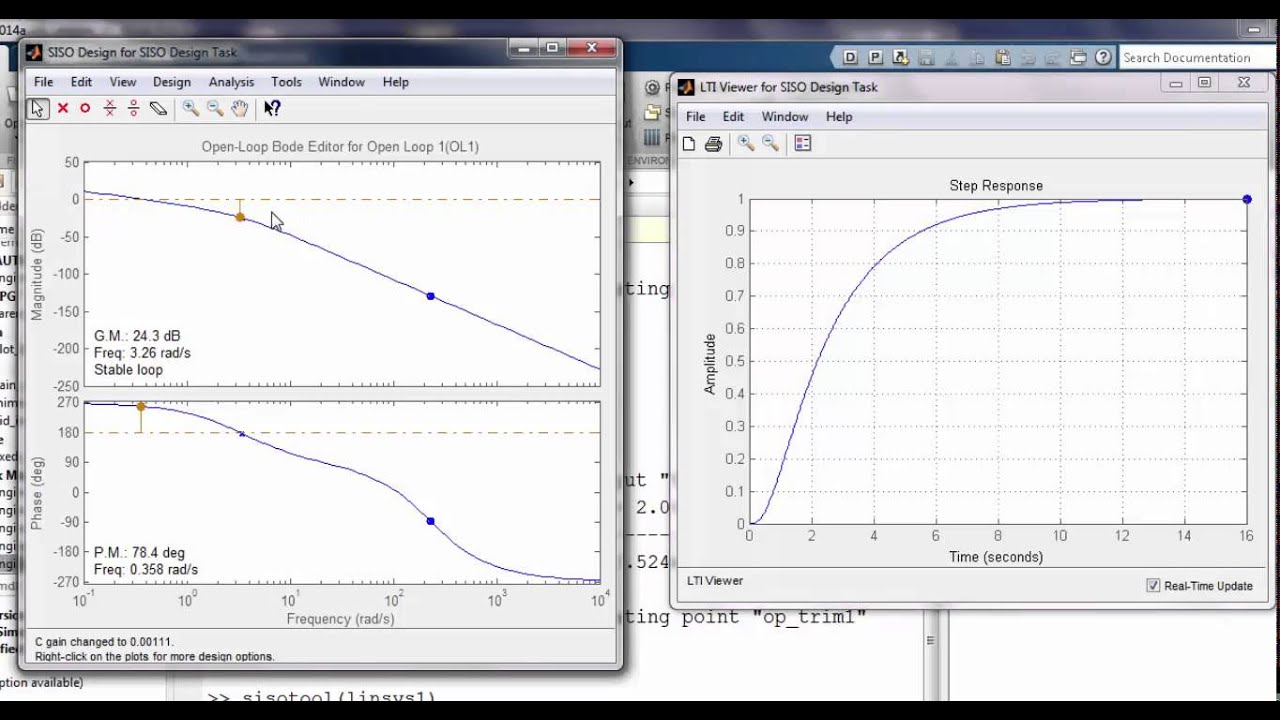Click the 'Freq: 0.358 rad/s' text
Screen dimensions: 1280x720
point(146,570)
